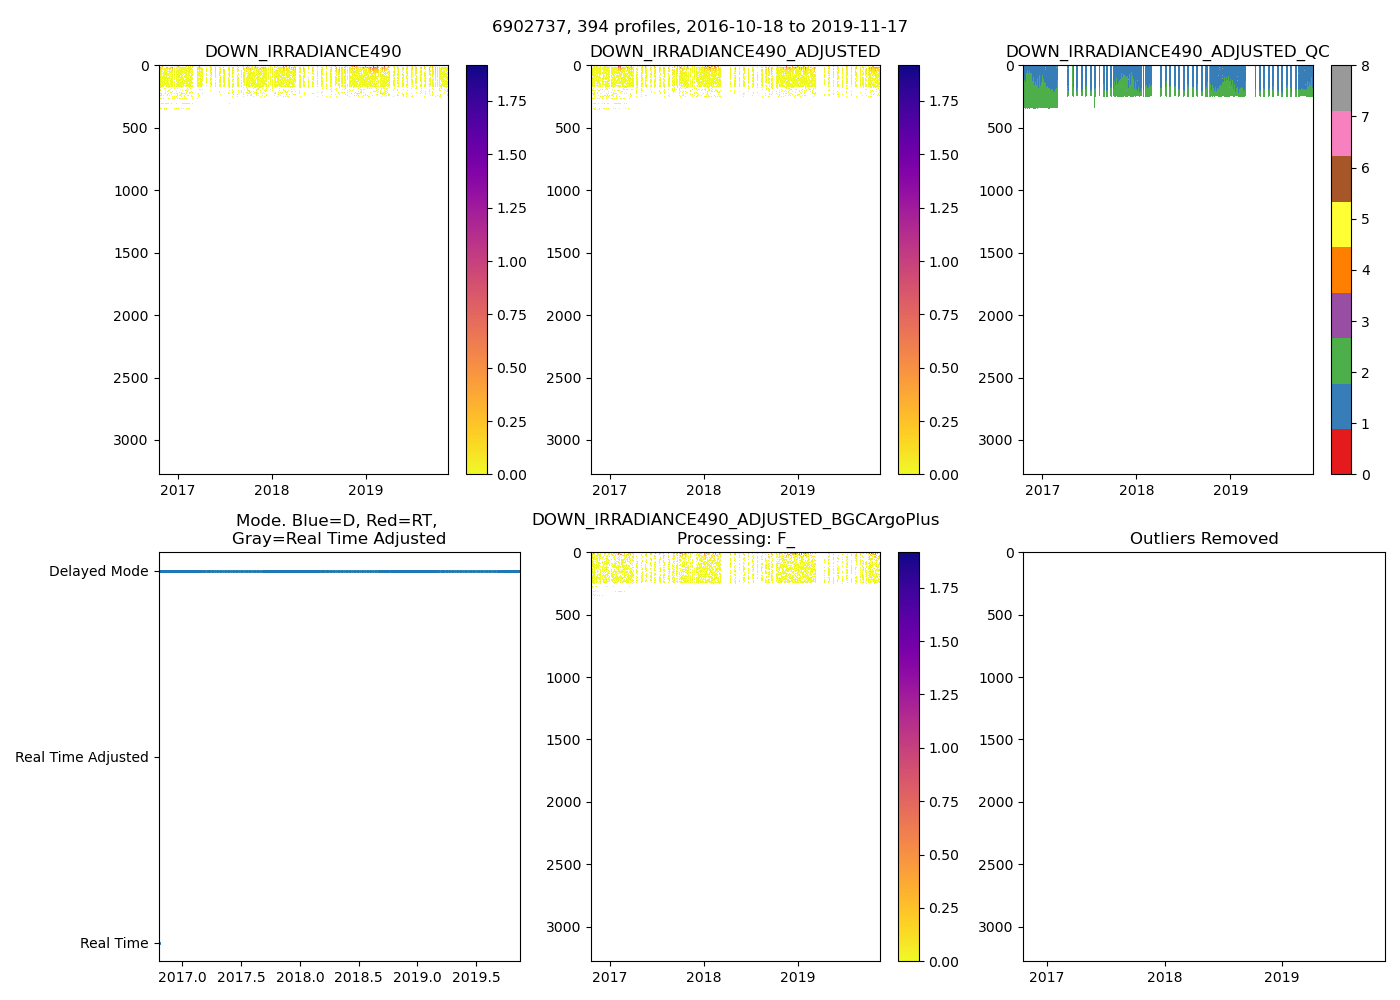This screenshot has height=1000, width=1400.
Task: Click the figure title with 394 profiles
Action: tap(699, 27)
